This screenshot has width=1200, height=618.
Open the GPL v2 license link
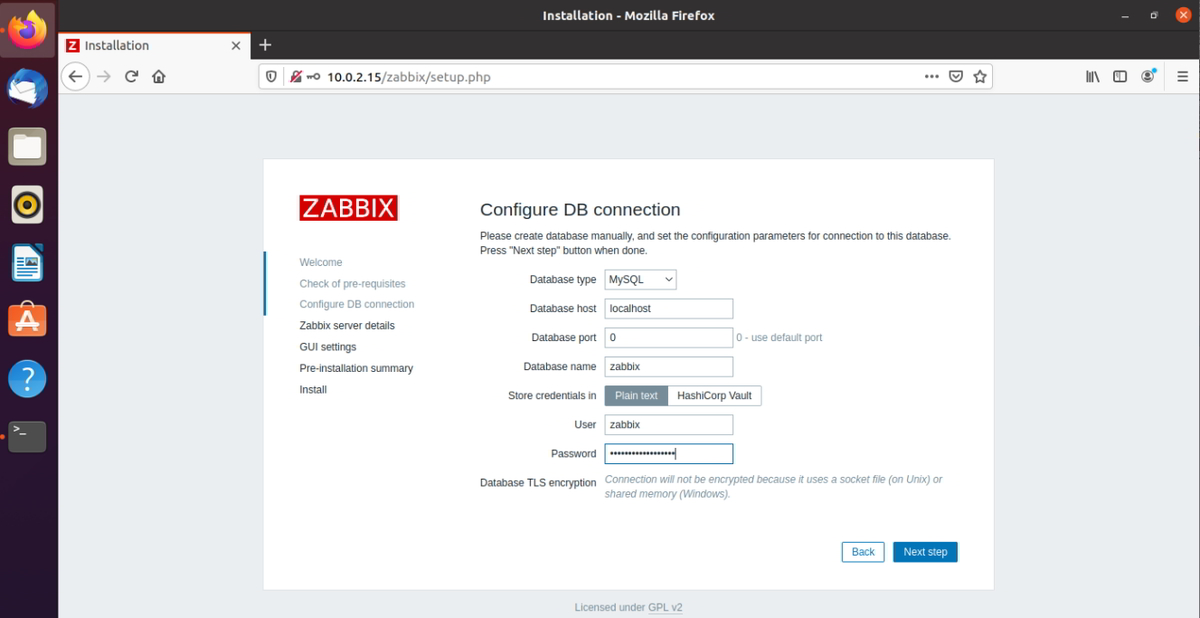click(x=666, y=607)
